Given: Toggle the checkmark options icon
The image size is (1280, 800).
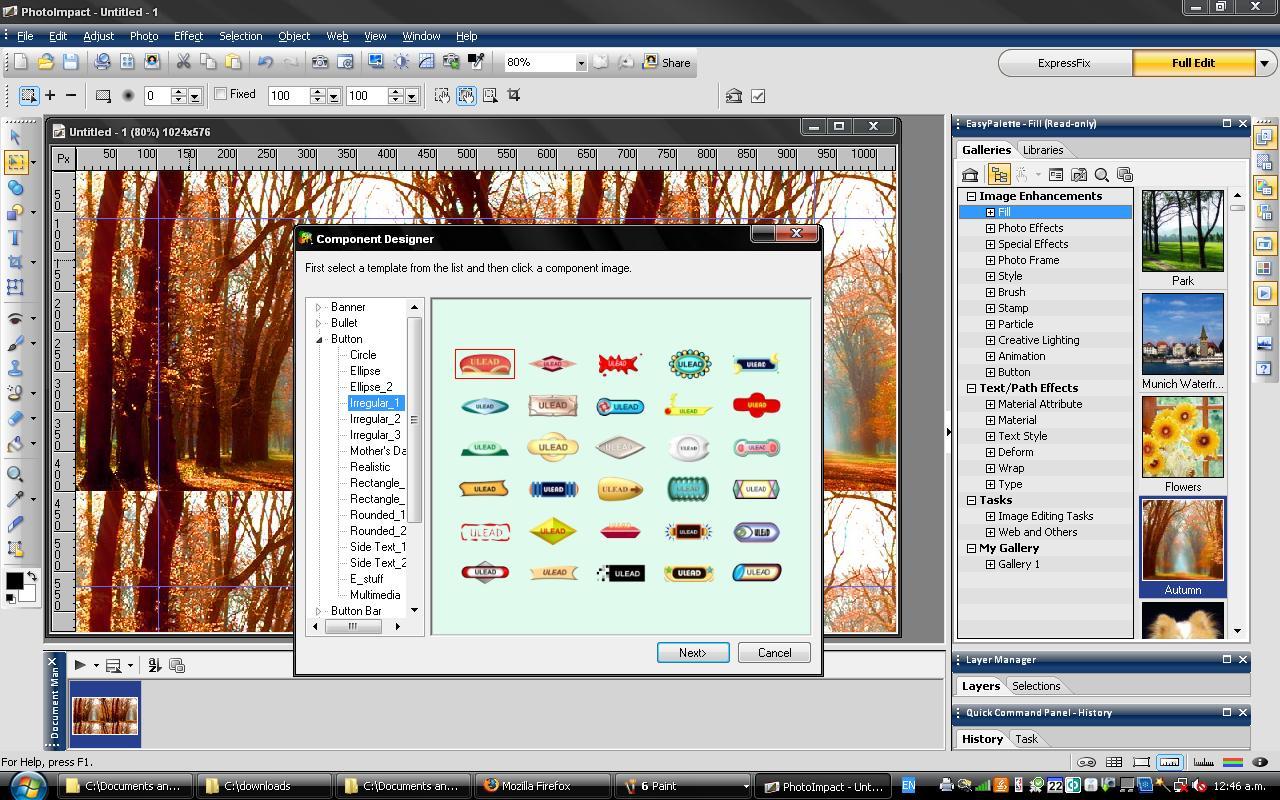Looking at the screenshot, I should click(x=758, y=96).
